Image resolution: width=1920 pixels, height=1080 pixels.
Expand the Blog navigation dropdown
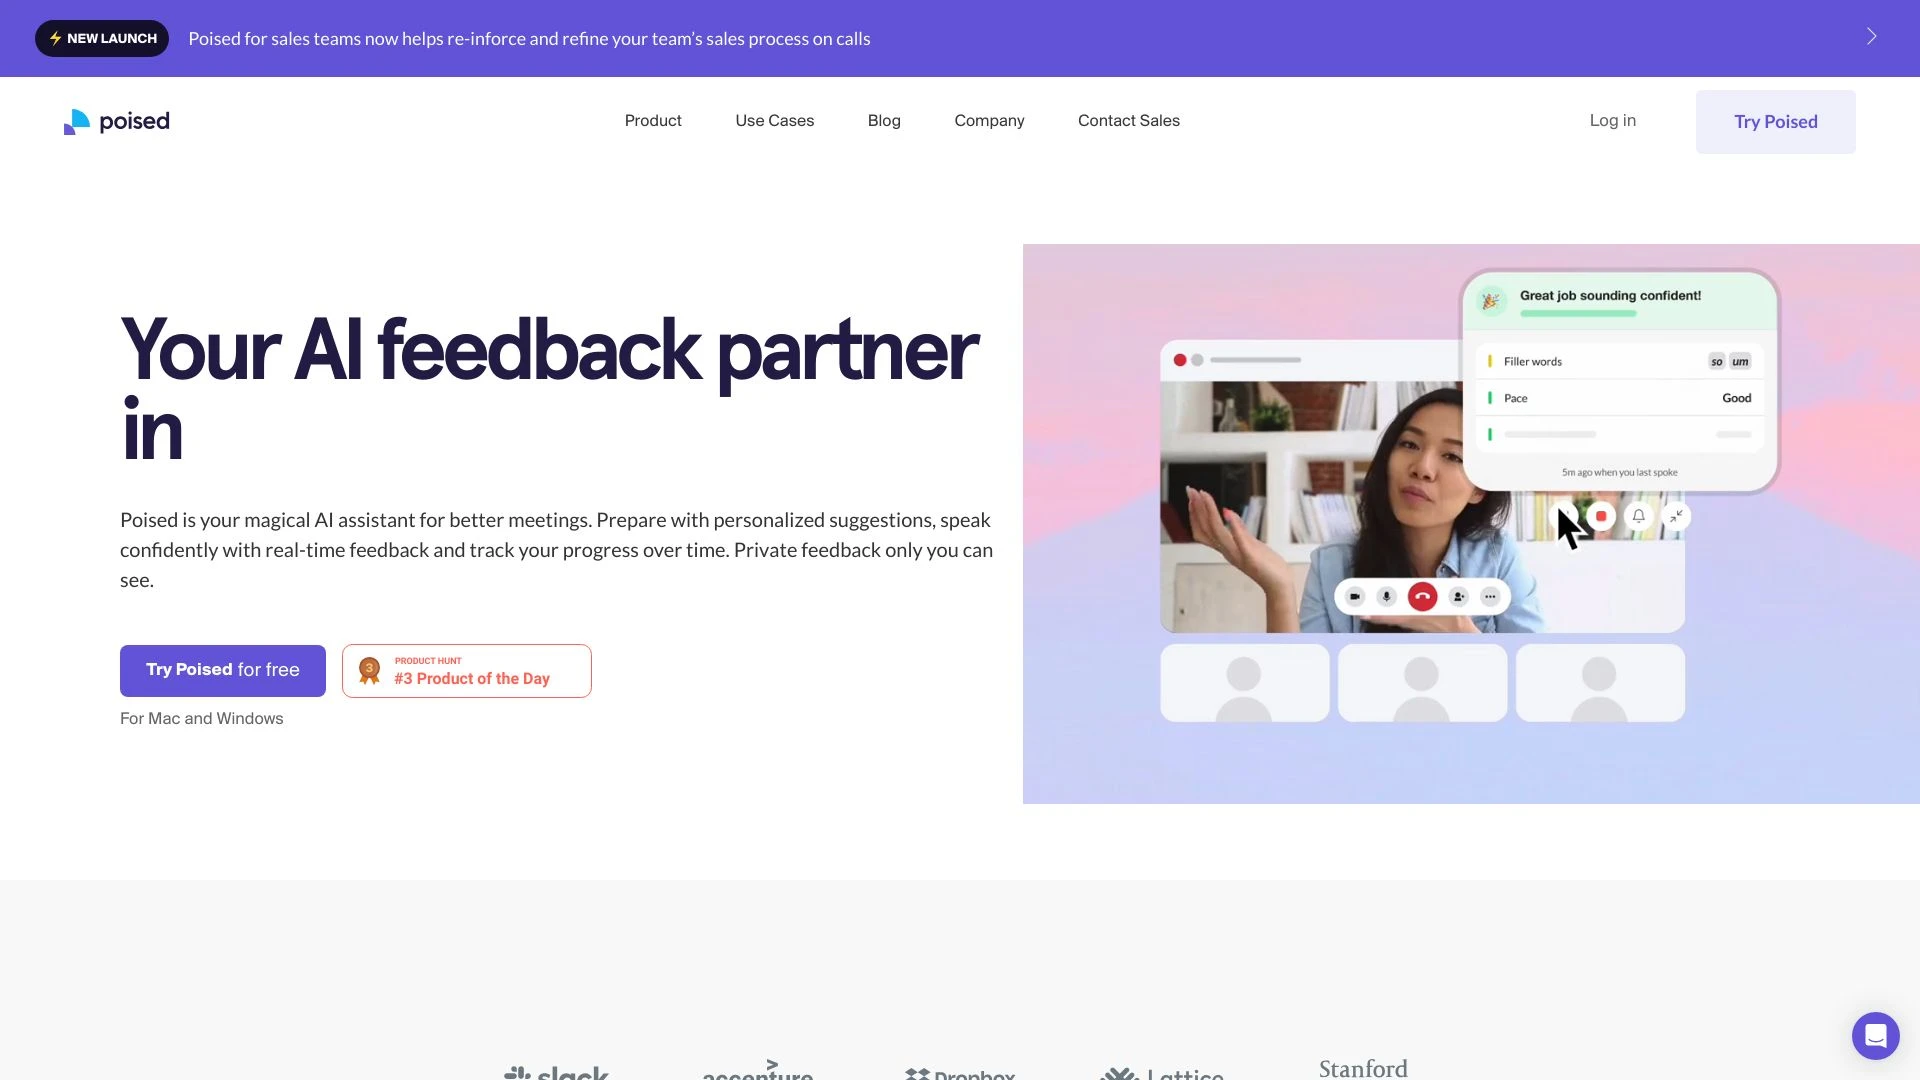click(x=884, y=121)
